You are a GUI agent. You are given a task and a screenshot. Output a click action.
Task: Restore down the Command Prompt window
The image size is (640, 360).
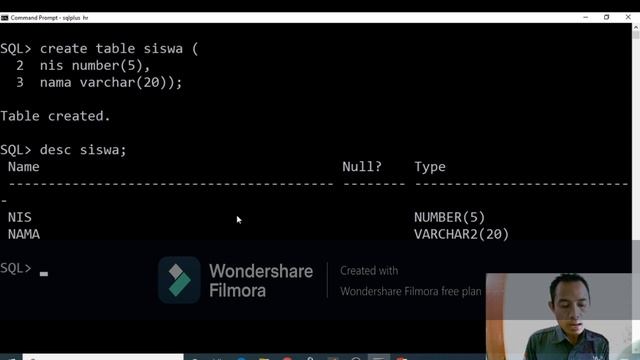click(x=607, y=18)
